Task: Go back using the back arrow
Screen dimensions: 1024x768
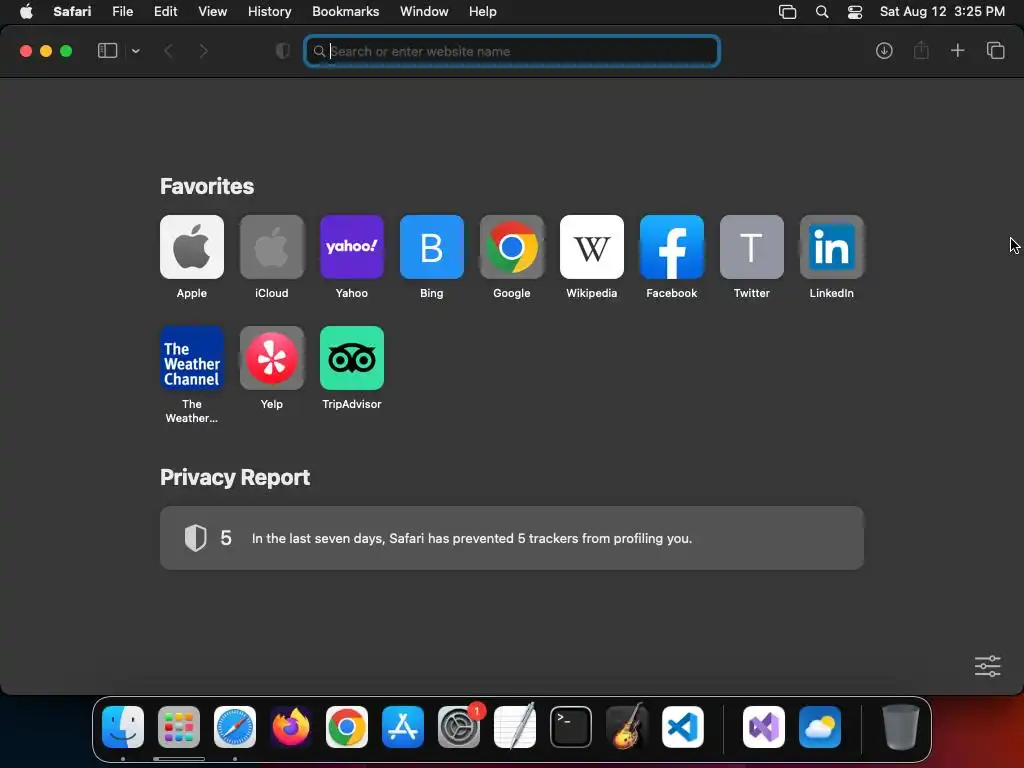Action: (168, 51)
